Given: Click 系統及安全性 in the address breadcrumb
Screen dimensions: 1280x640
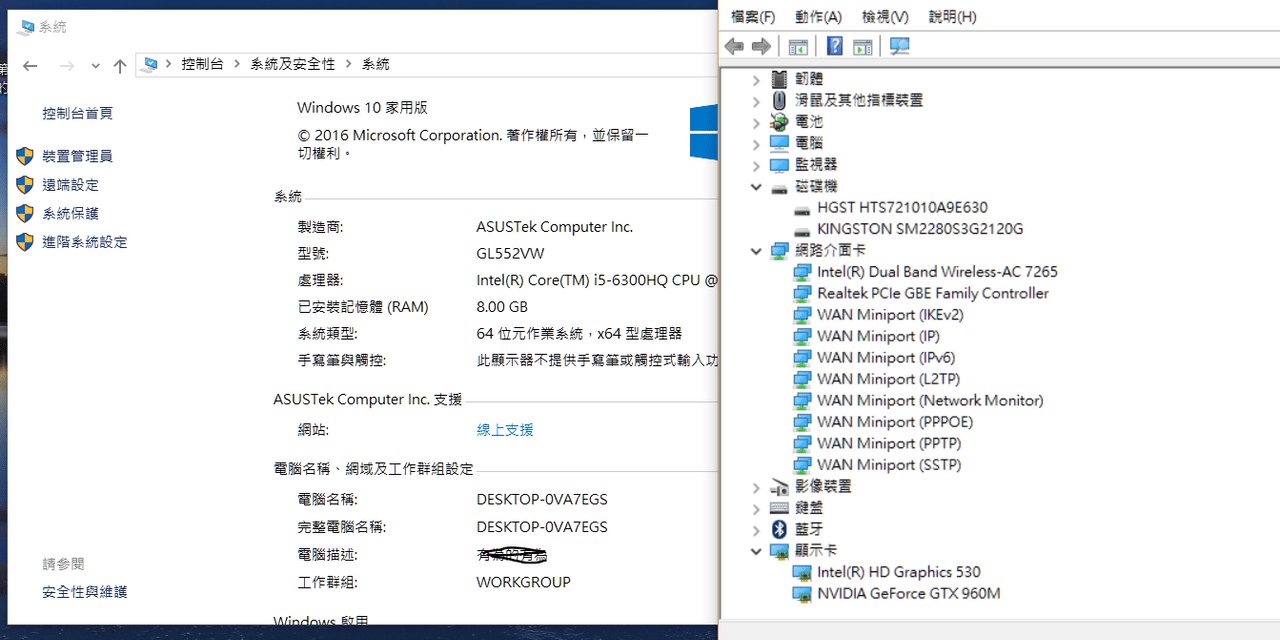Looking at the screenshot, I should click(293, 64).
